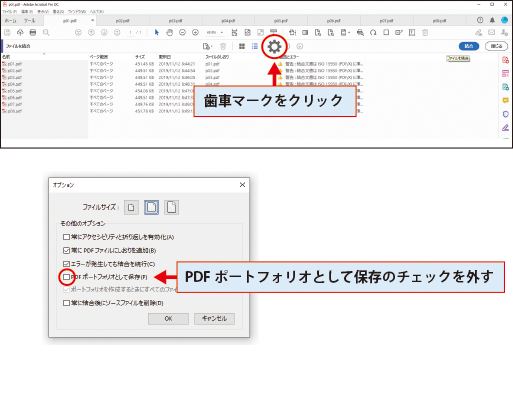Click the fit page scrolling icon
The width and height of the screenshot is (513, 394).
click(234, 33)
